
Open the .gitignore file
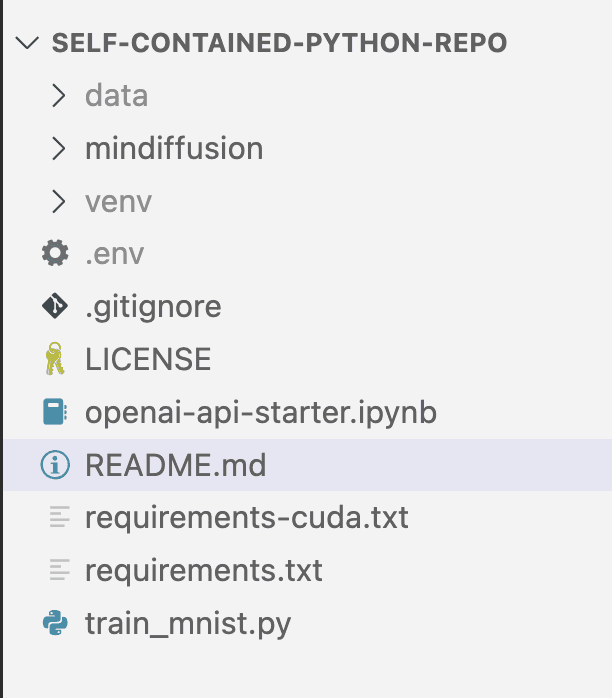307,307
